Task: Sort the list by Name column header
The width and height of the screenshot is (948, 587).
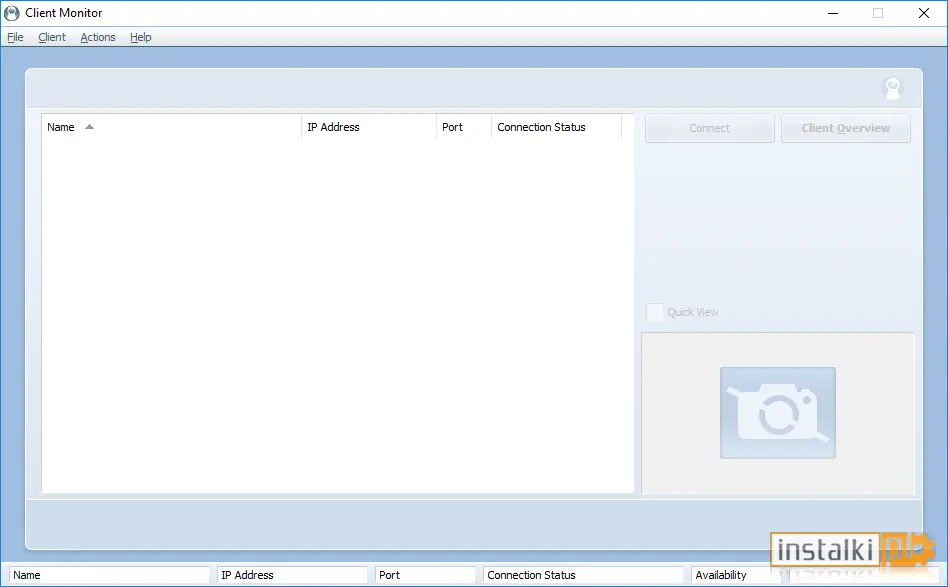Action: click(x=171, y=127)
